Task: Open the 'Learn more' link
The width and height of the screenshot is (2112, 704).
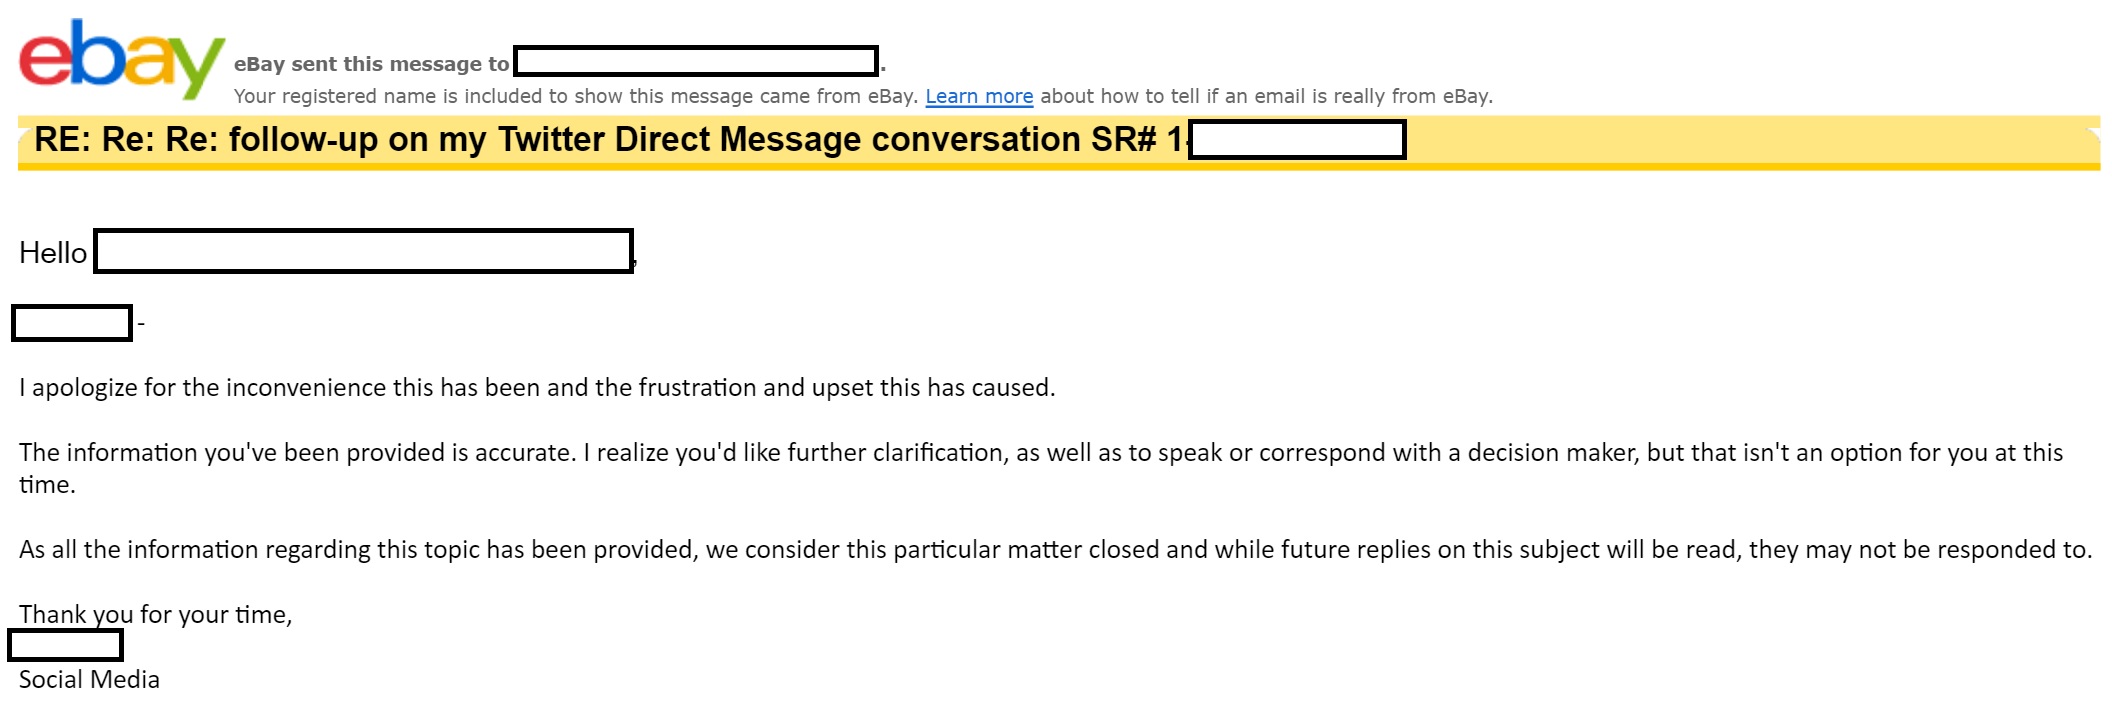Action: [978, 96]
